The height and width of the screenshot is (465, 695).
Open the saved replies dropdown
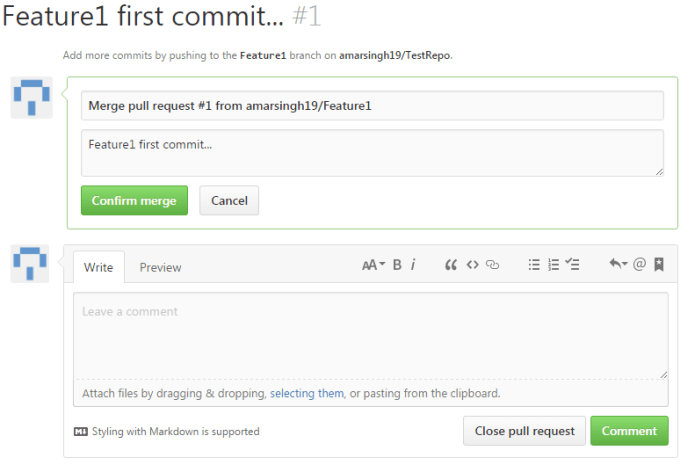pos(618,265)
